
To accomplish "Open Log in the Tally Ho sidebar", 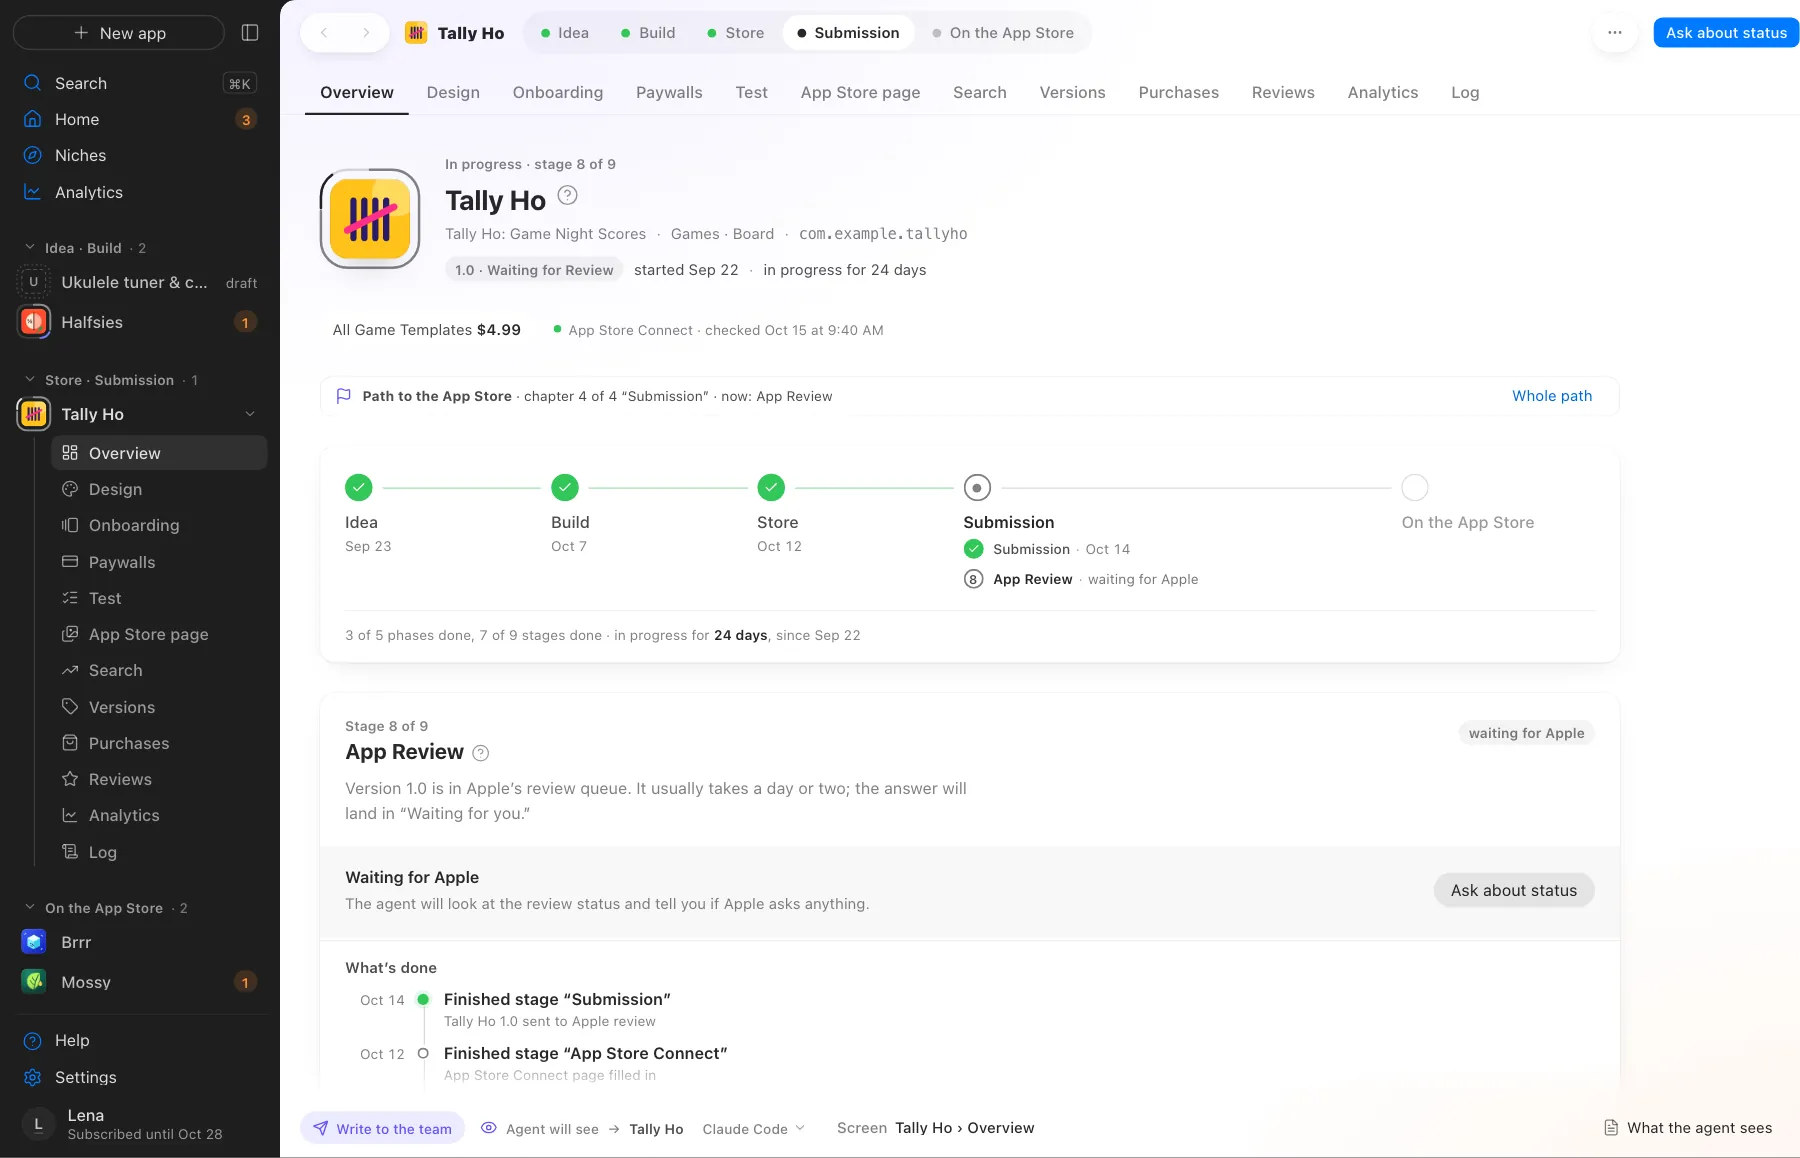I will pos(160,852).
